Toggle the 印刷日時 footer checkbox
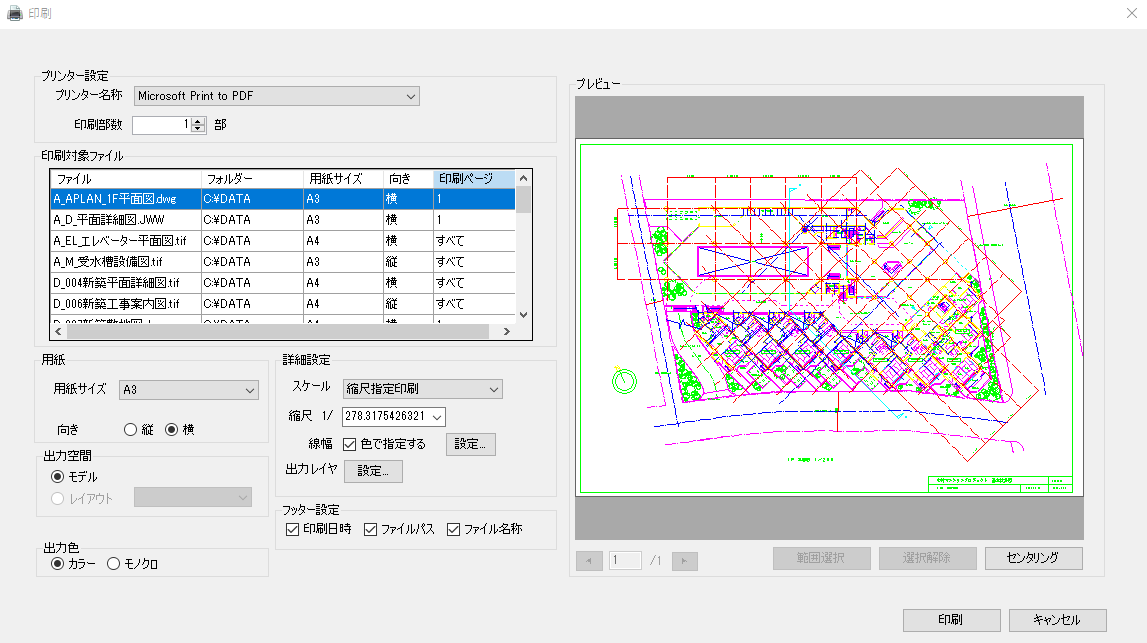Screen dimensions: 1147x643 click(293, 529)
